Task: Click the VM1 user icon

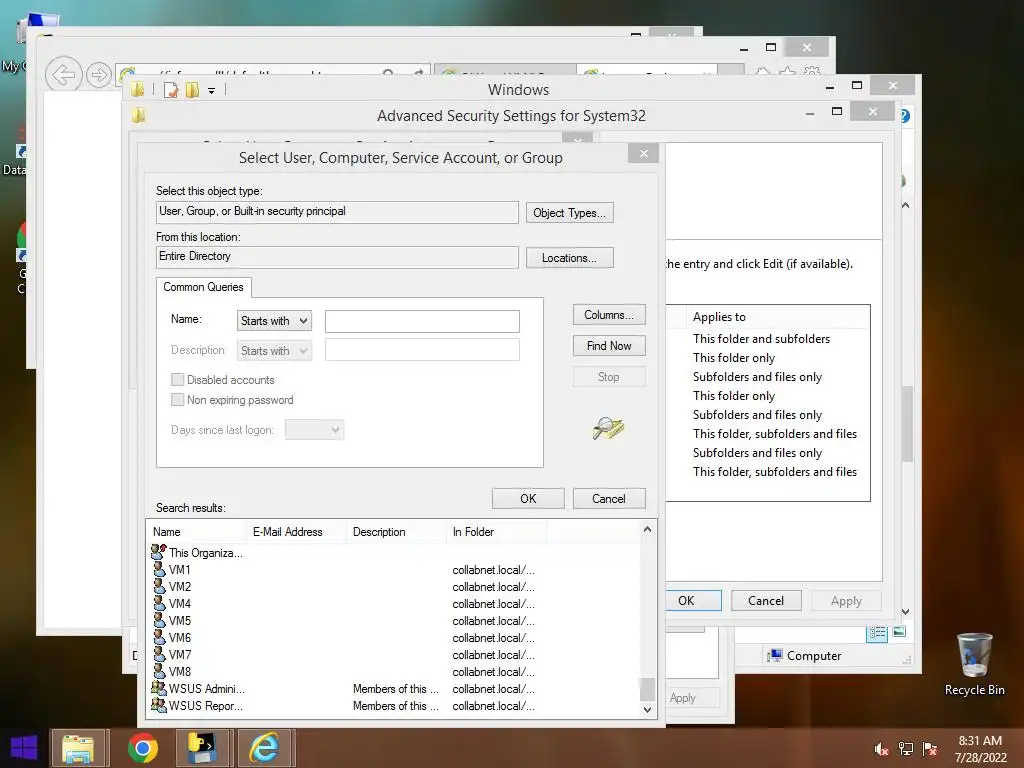Action: [159, 569]
